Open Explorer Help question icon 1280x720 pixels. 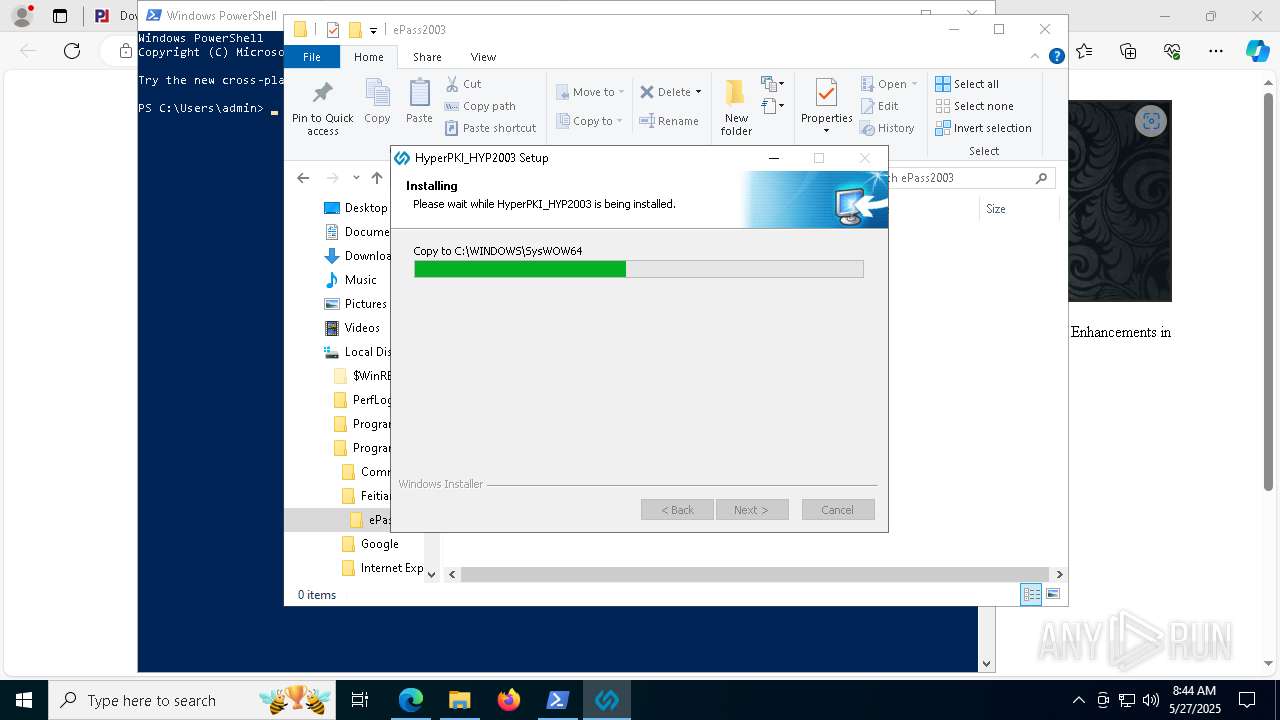[x=1056, y=57]
